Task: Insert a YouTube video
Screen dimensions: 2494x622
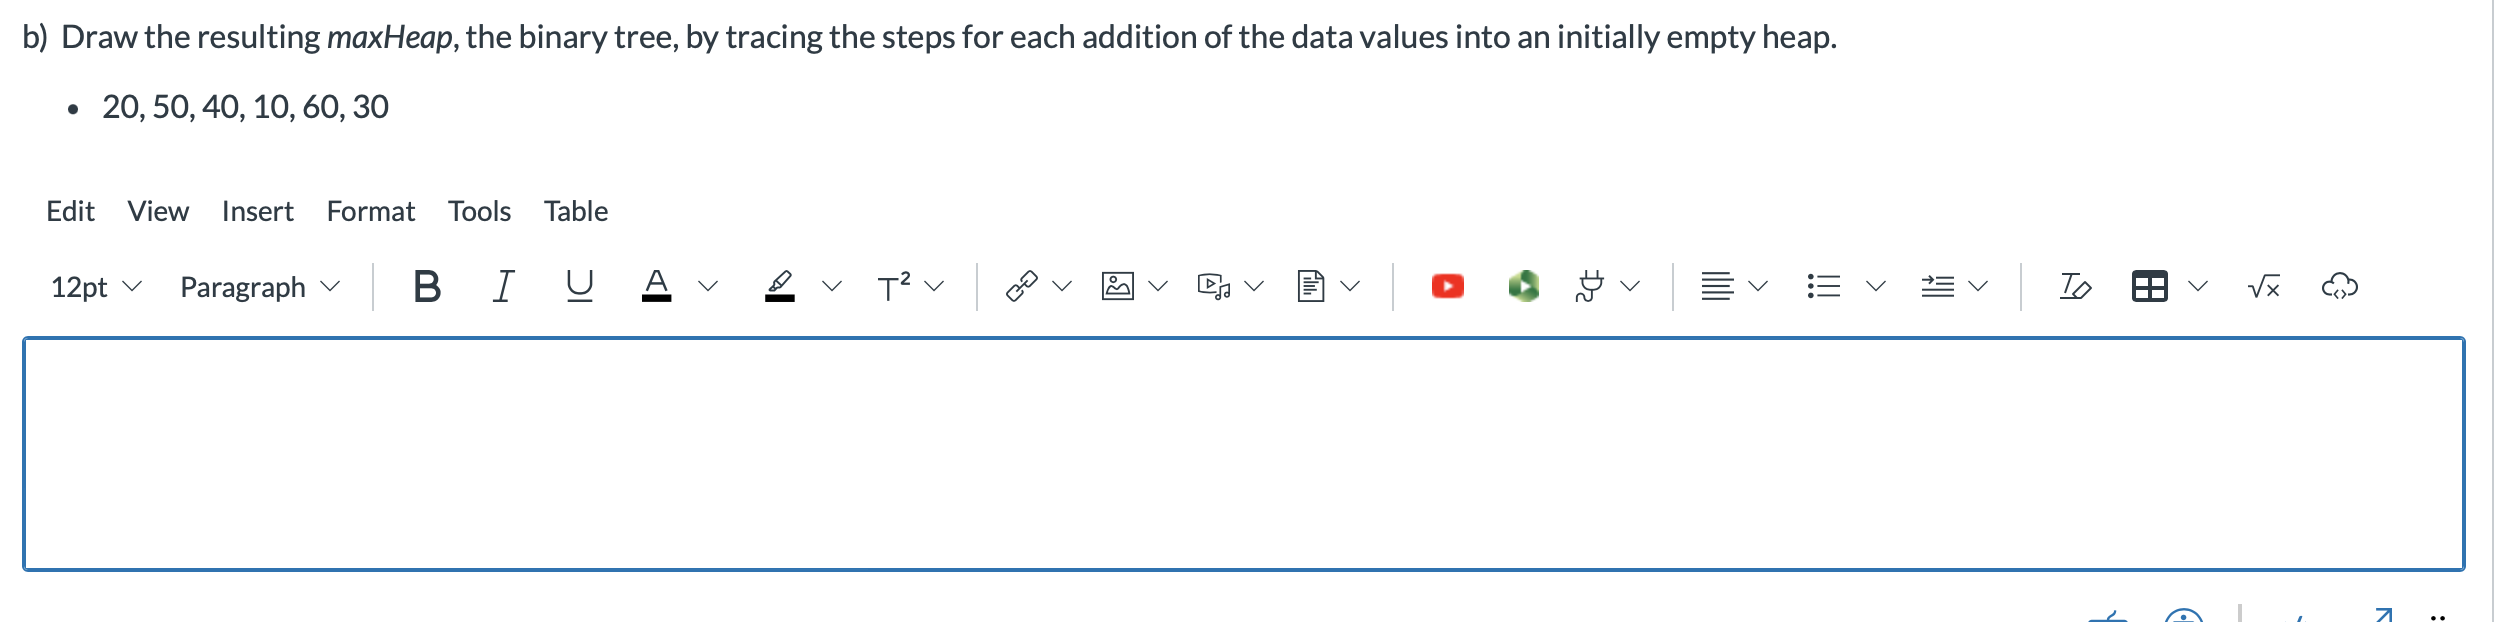Action: point(1446,286)
